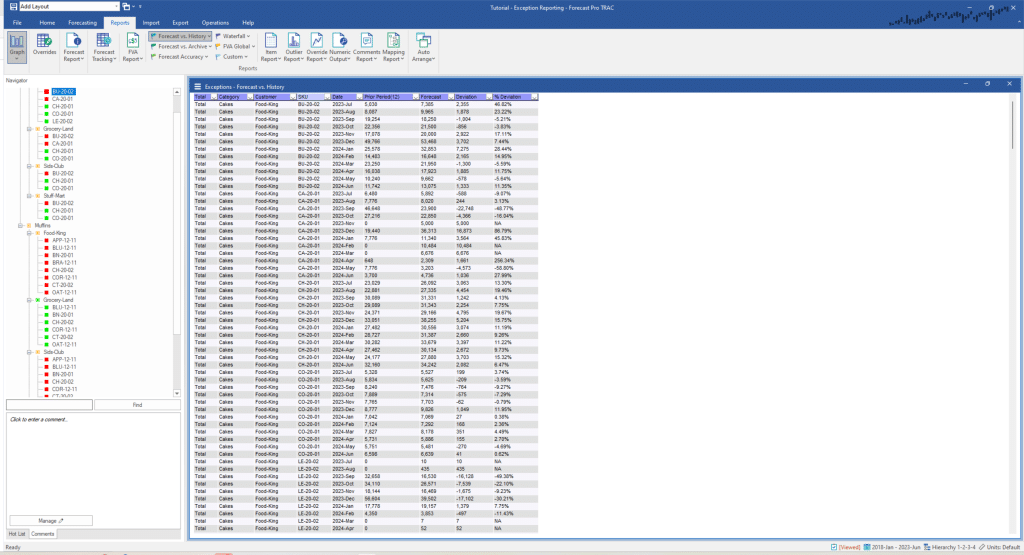Open filter dropdown on % Deviation column
The height and width of the screenshot is (555, 1024).
click(x=534, y=97)
